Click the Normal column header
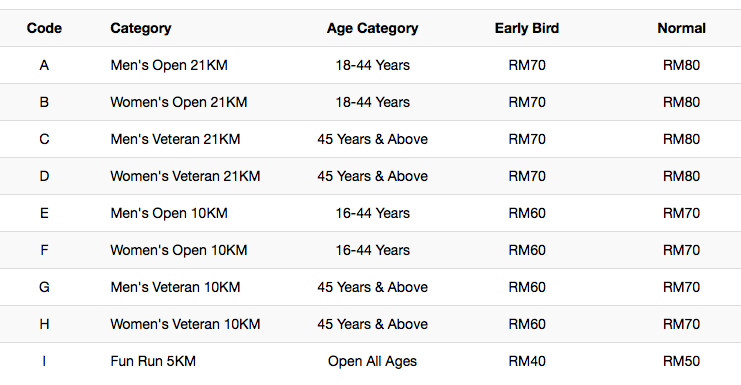The width and height of the screenshot is (741, 385). tap(681, 28)
